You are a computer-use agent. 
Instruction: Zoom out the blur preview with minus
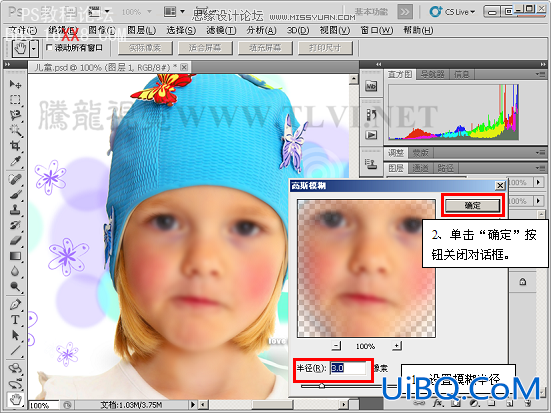[336, 346]
